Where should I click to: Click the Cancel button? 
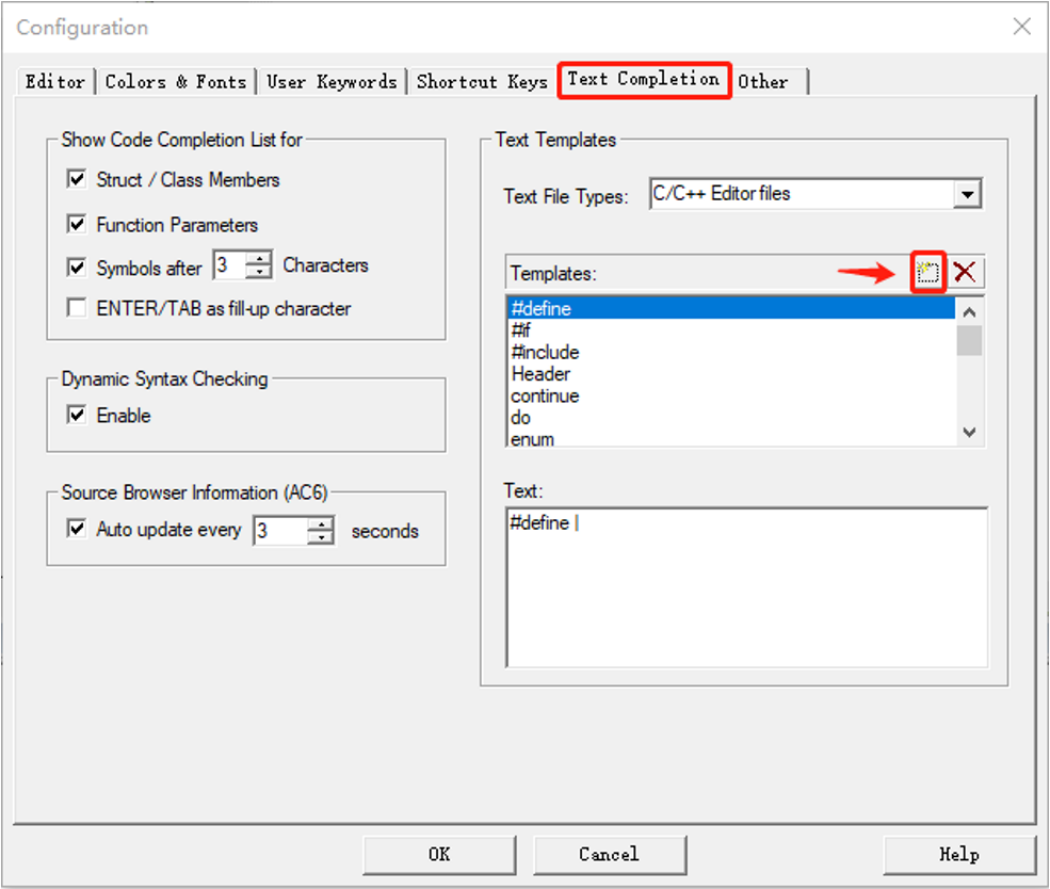(609, 854)
